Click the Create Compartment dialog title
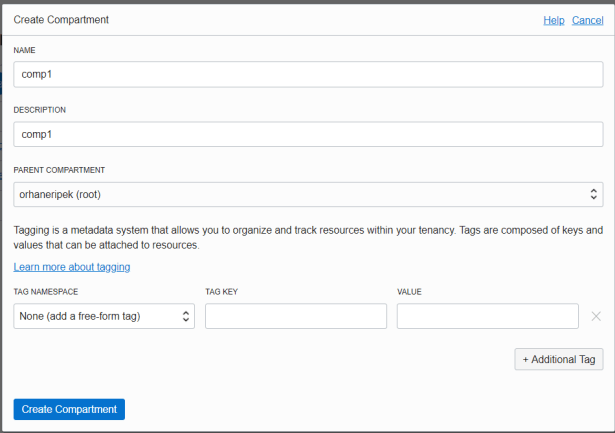The image size is (615, 433). 62,20
